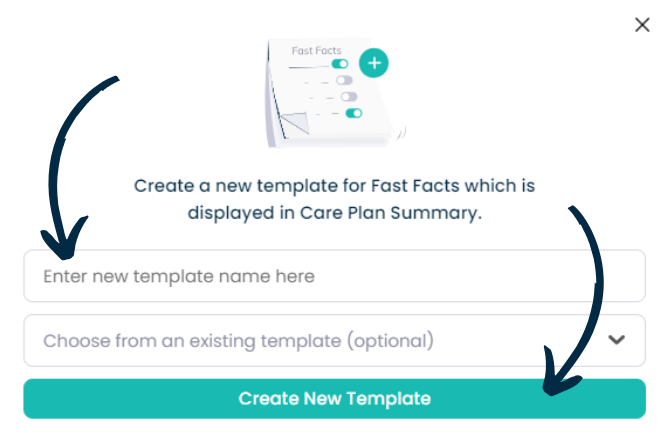672x441 pixels.
Task: Click the "Create a new template" text line
Action: pos(334,186)
